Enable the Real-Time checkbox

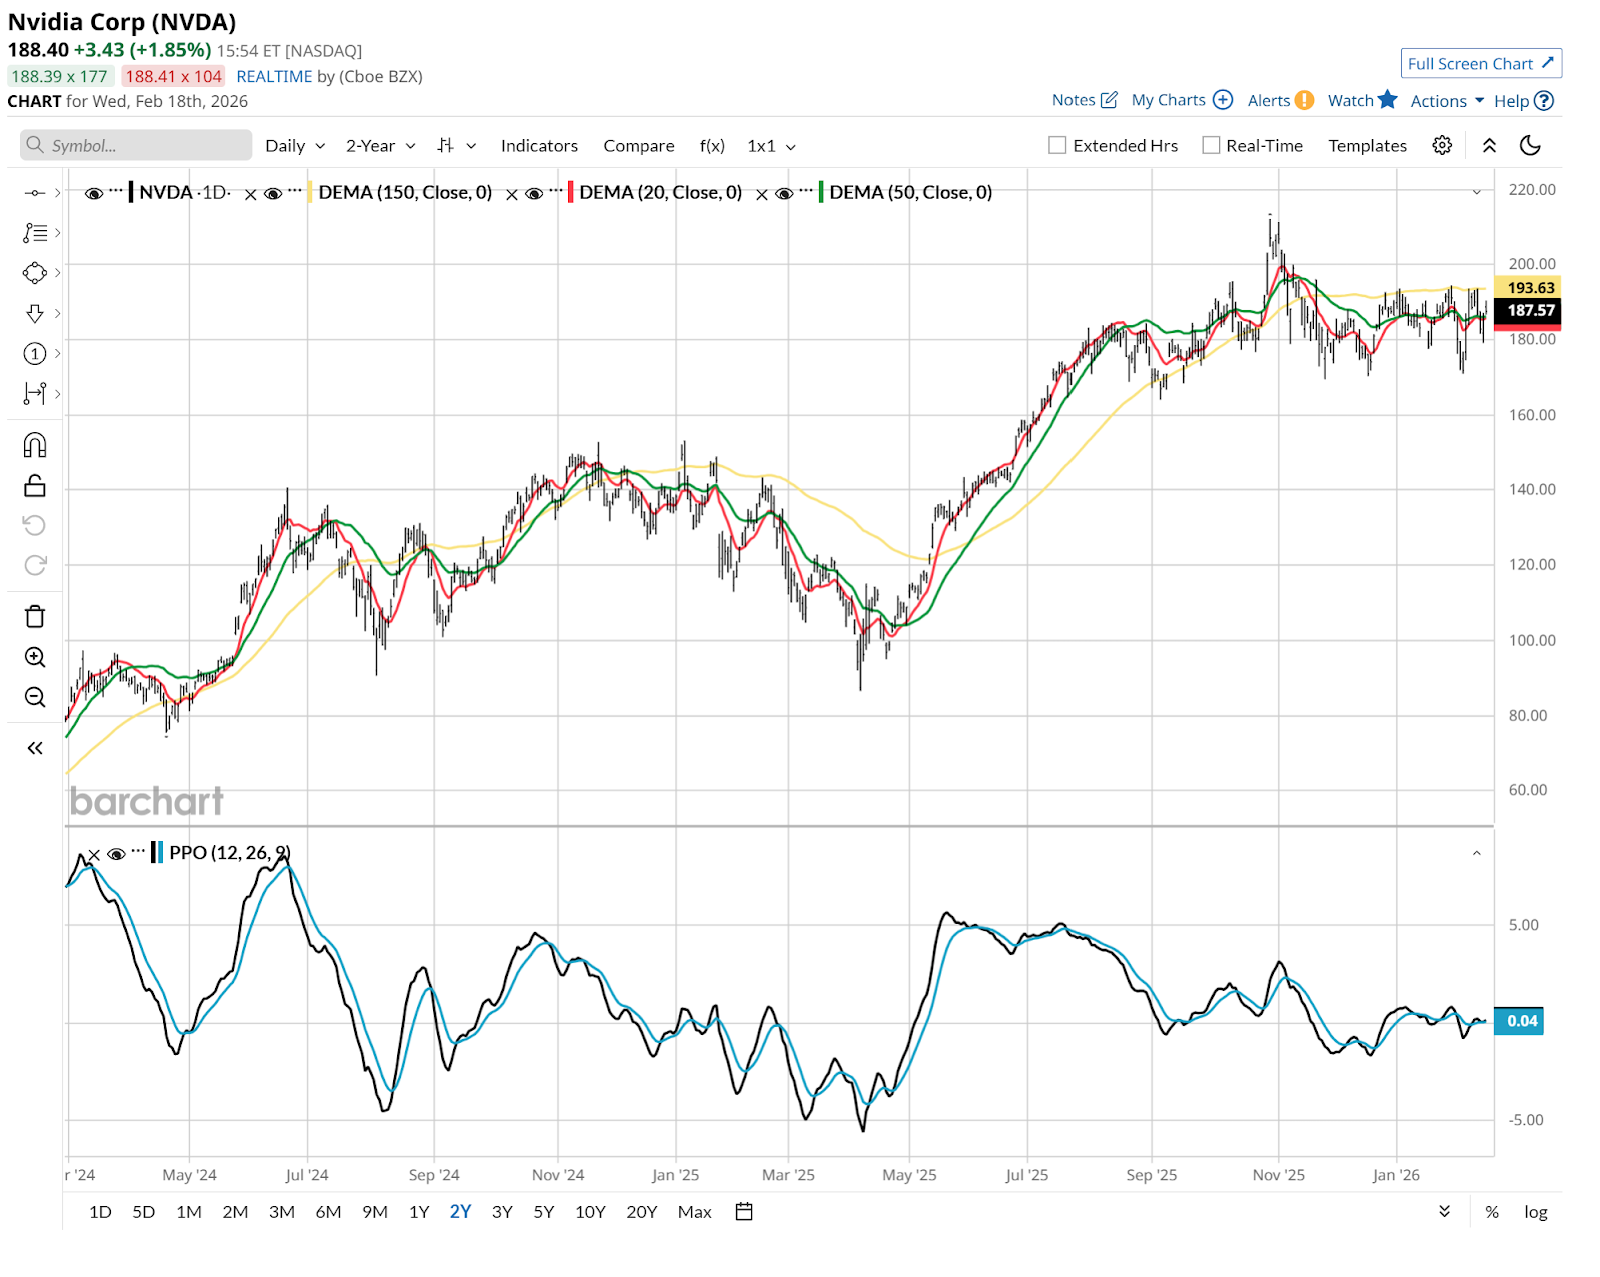[1211, 146]
